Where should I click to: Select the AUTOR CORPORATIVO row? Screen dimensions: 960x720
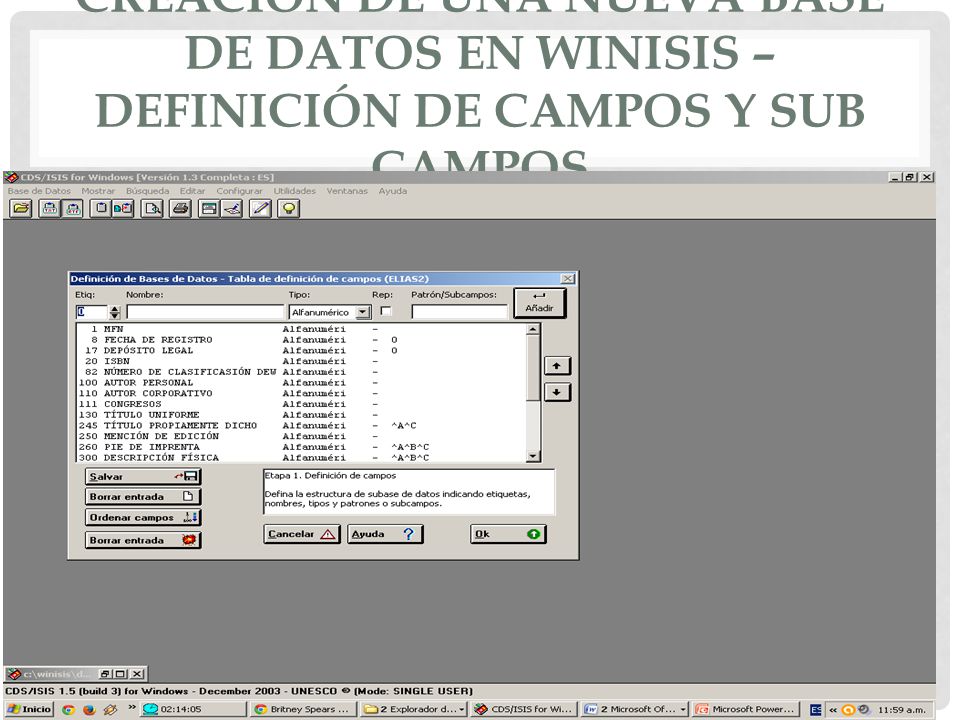click(x=301, y=393)
